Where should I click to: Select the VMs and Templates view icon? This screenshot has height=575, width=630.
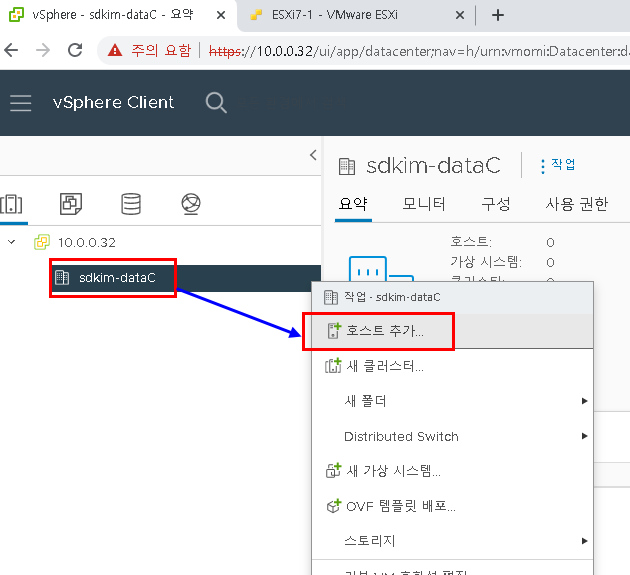click(71, 204)
